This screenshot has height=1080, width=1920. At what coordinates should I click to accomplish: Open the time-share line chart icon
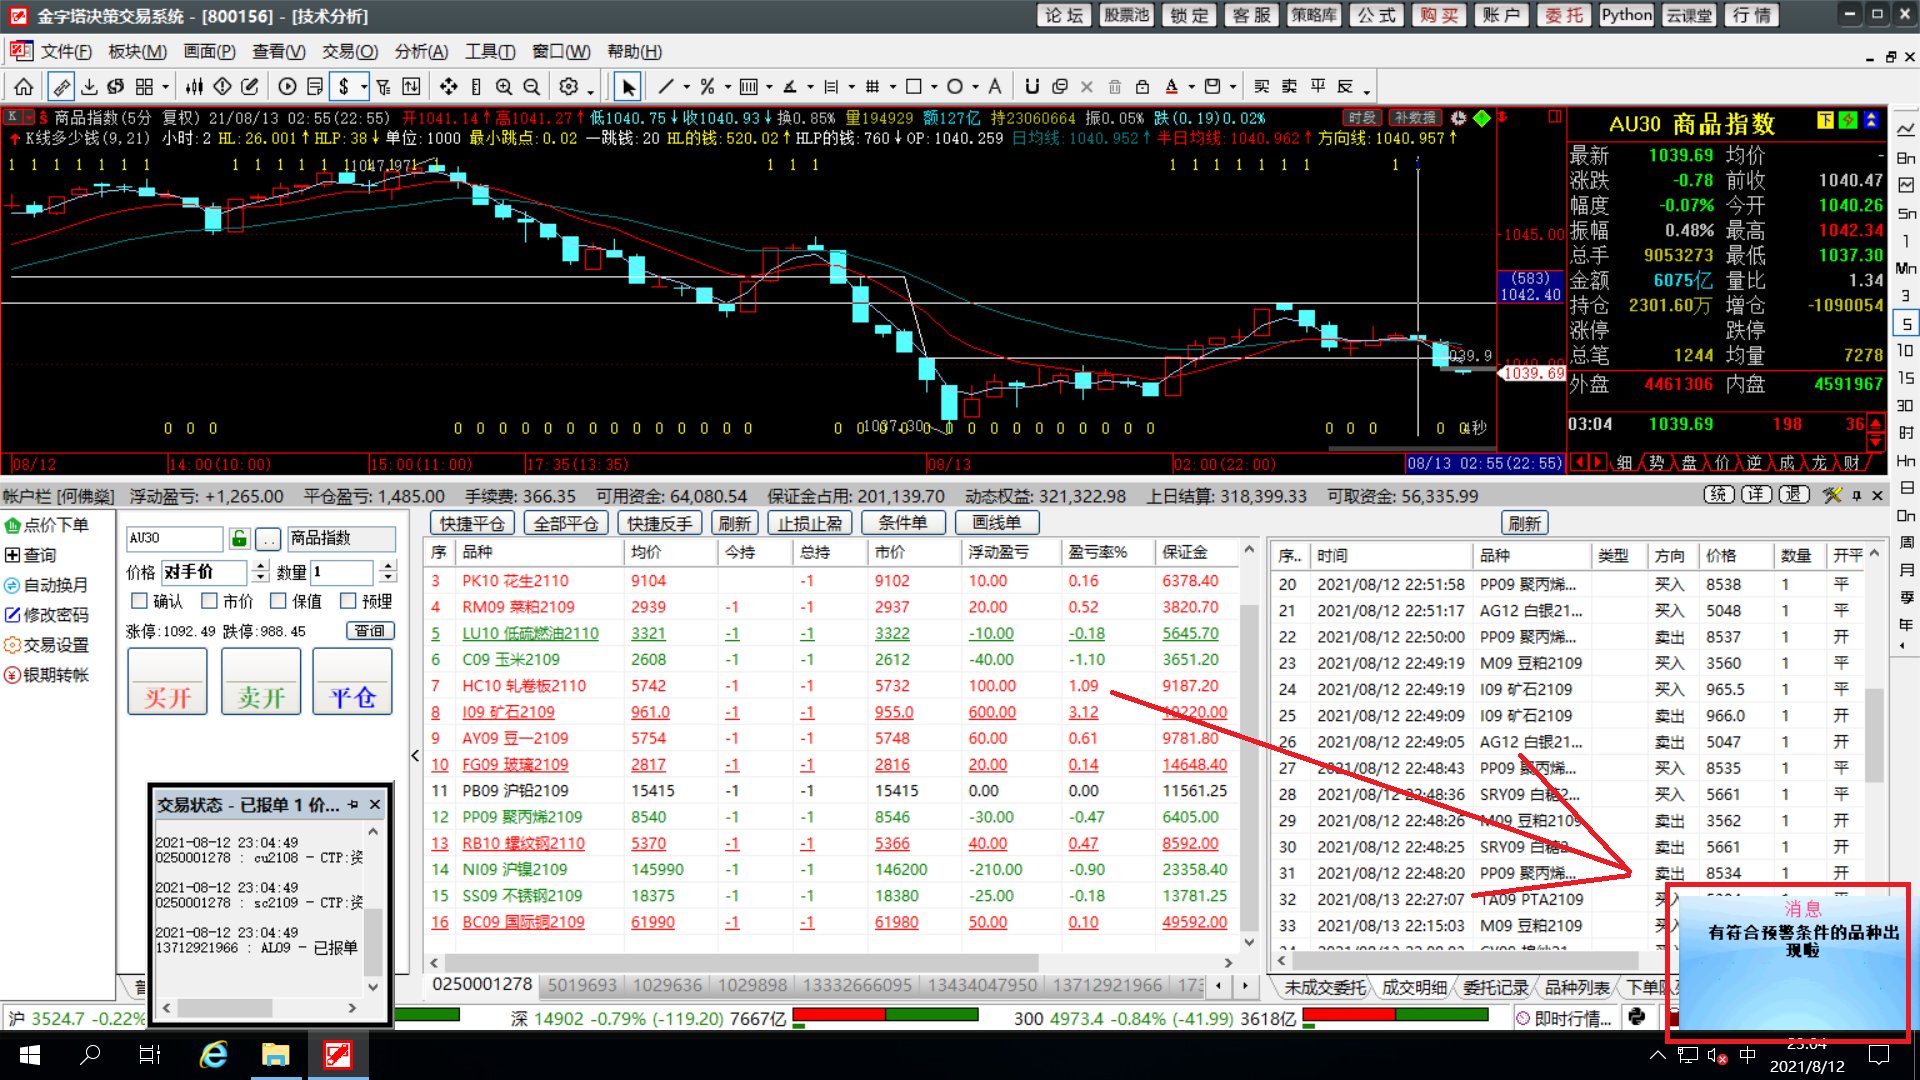[1906, 130]
